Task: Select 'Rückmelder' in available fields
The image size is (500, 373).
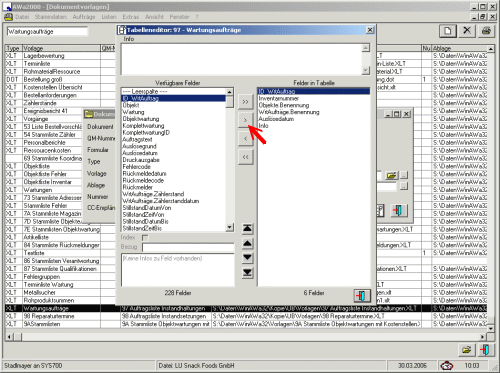Action: point(173,187)
